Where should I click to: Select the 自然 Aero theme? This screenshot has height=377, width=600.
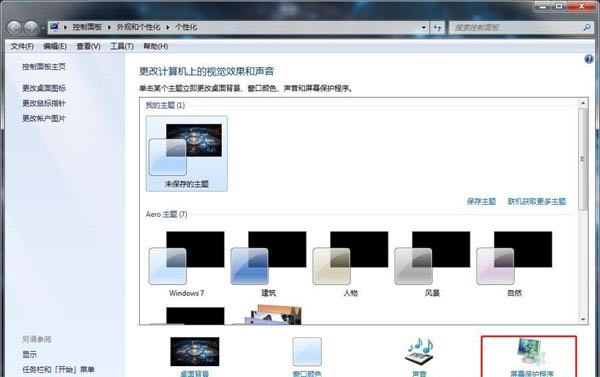(514, 264)
